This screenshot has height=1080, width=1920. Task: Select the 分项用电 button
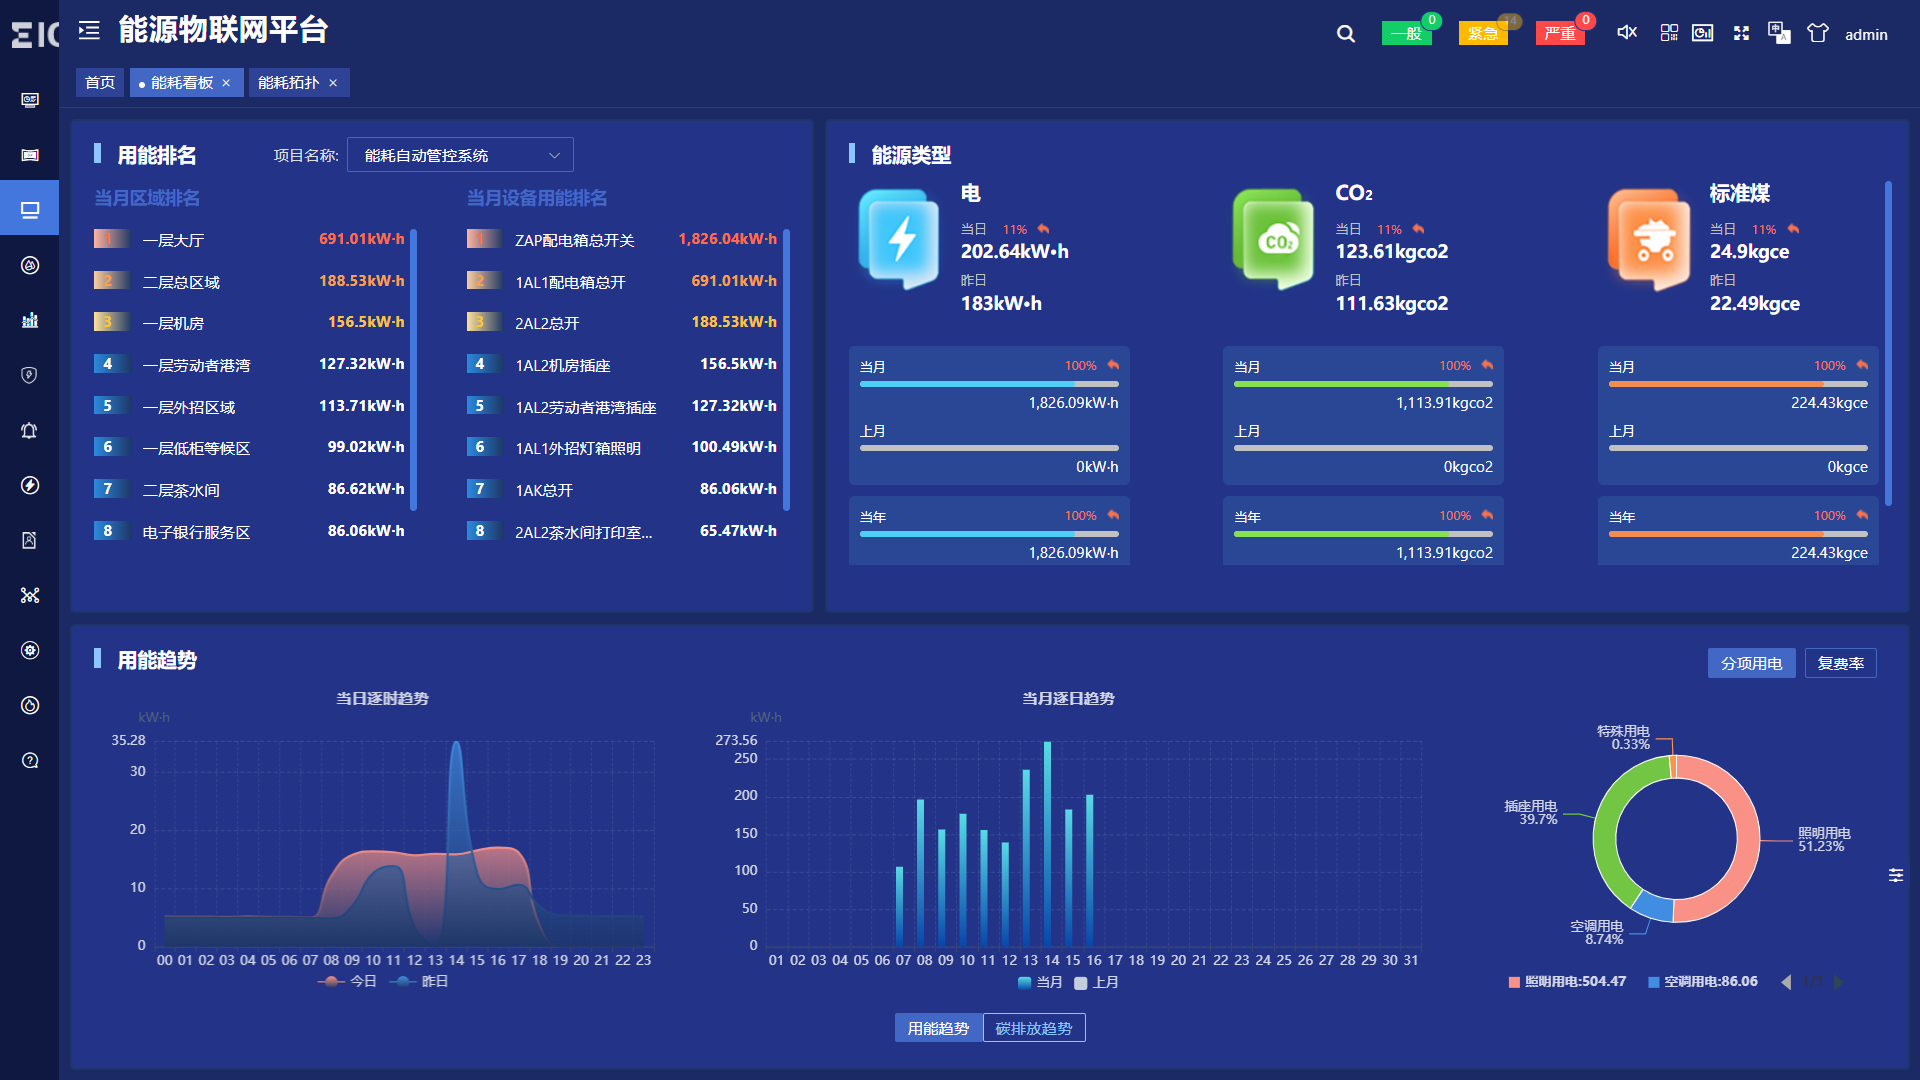[1751, 663]
